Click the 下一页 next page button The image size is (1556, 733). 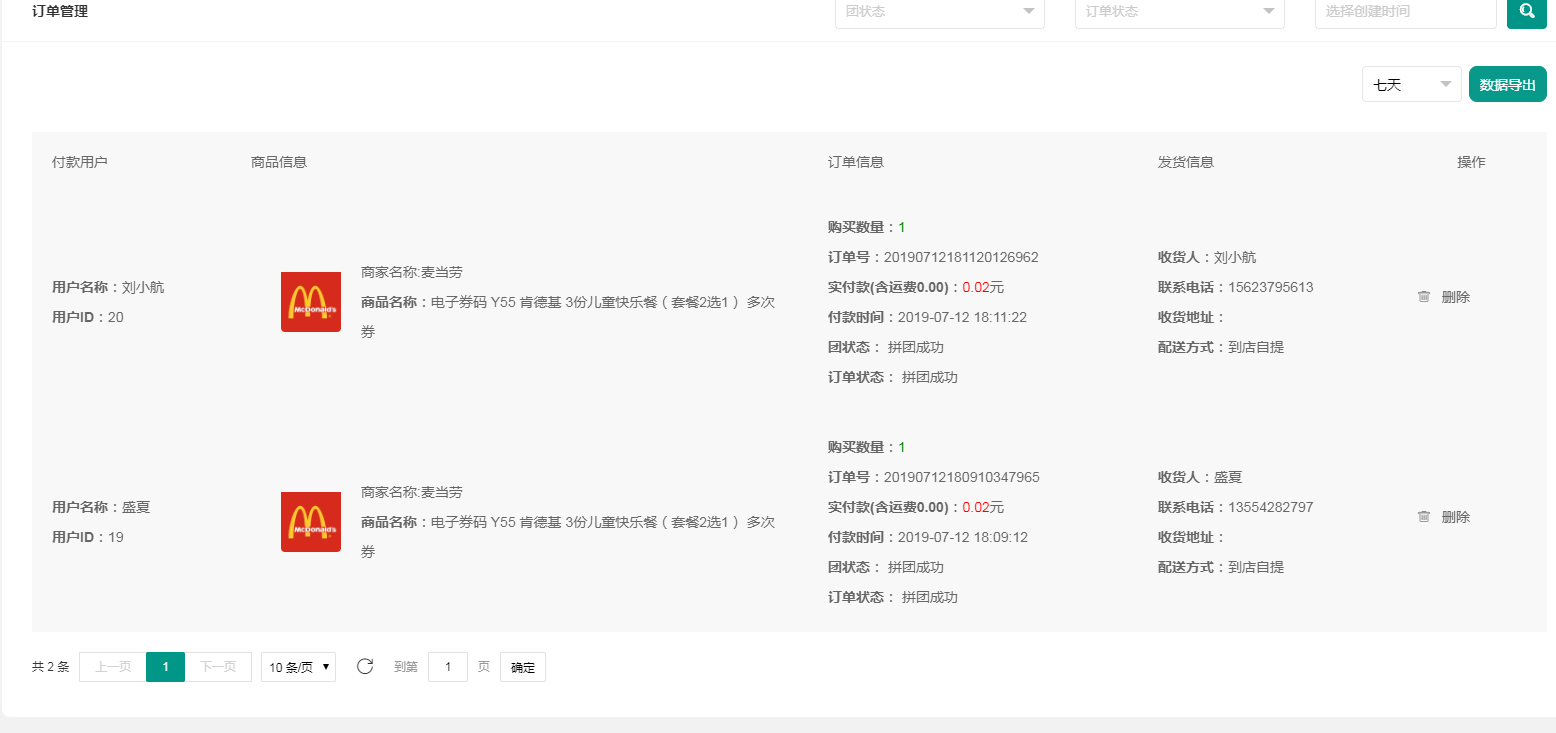pos(218,667)
